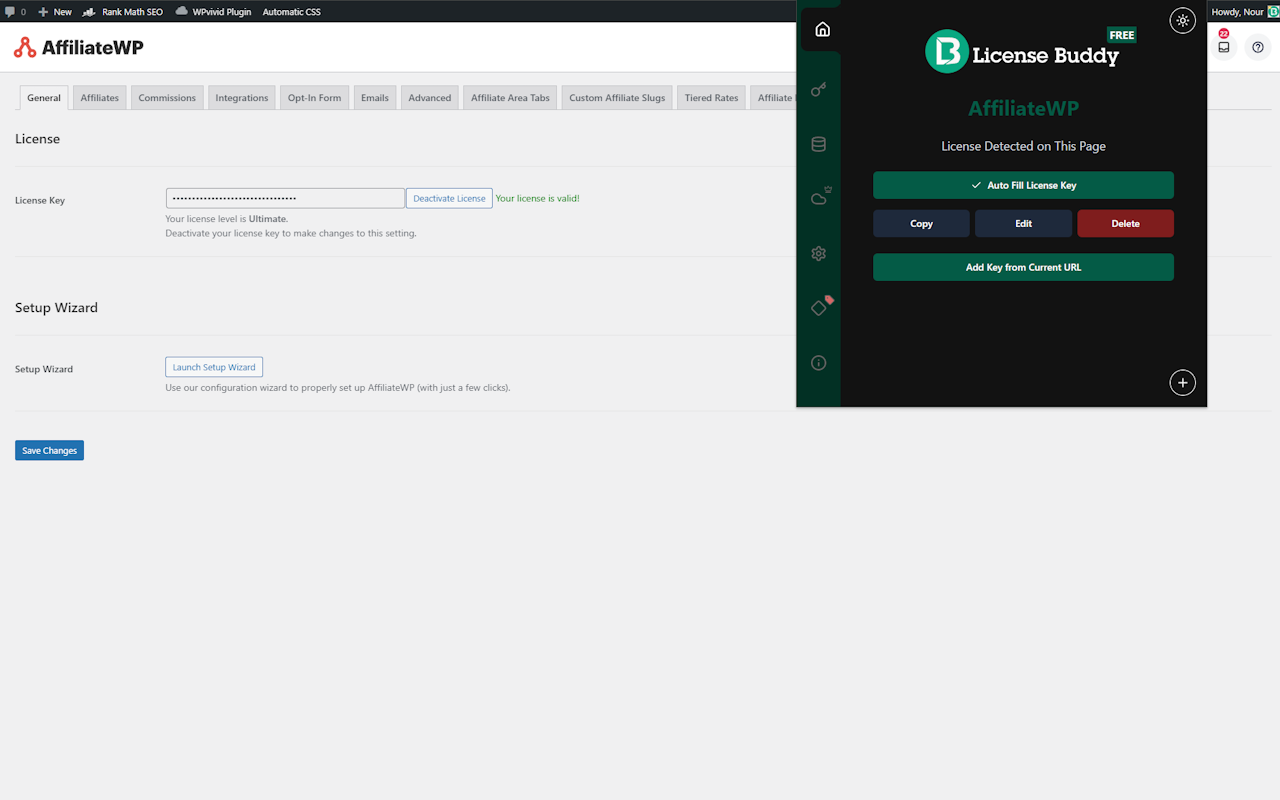The image size is (1280, 800).
Task: Copy the detected license key
Action: [x=921, y=223]
